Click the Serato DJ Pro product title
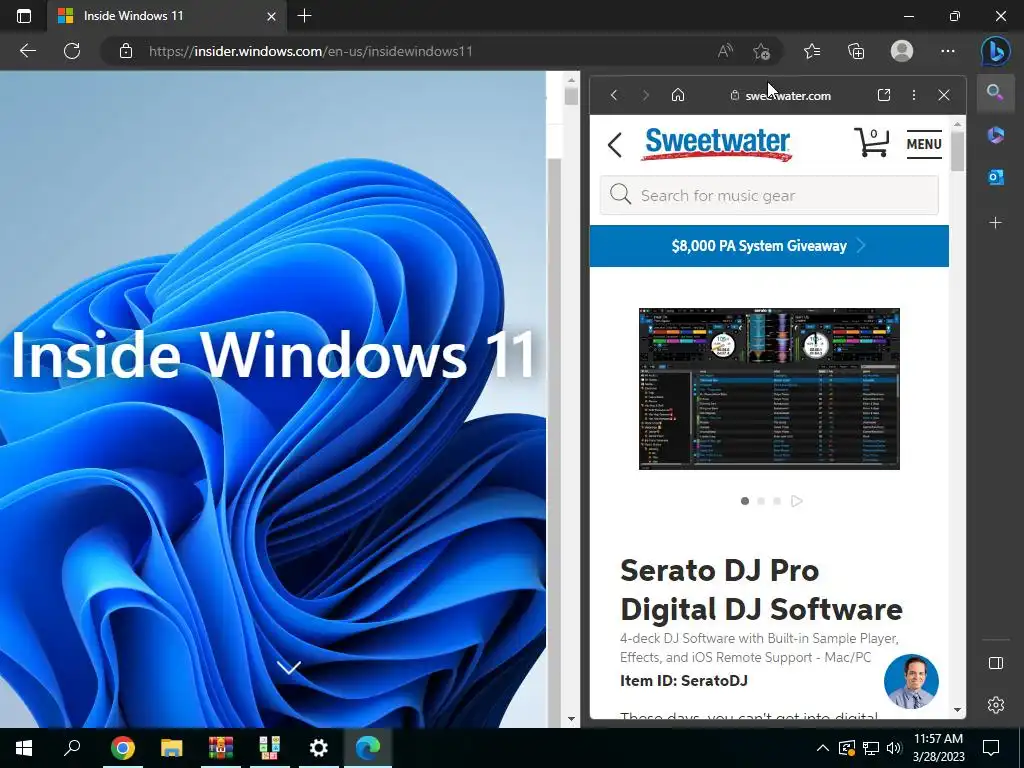 pos(761,590)
